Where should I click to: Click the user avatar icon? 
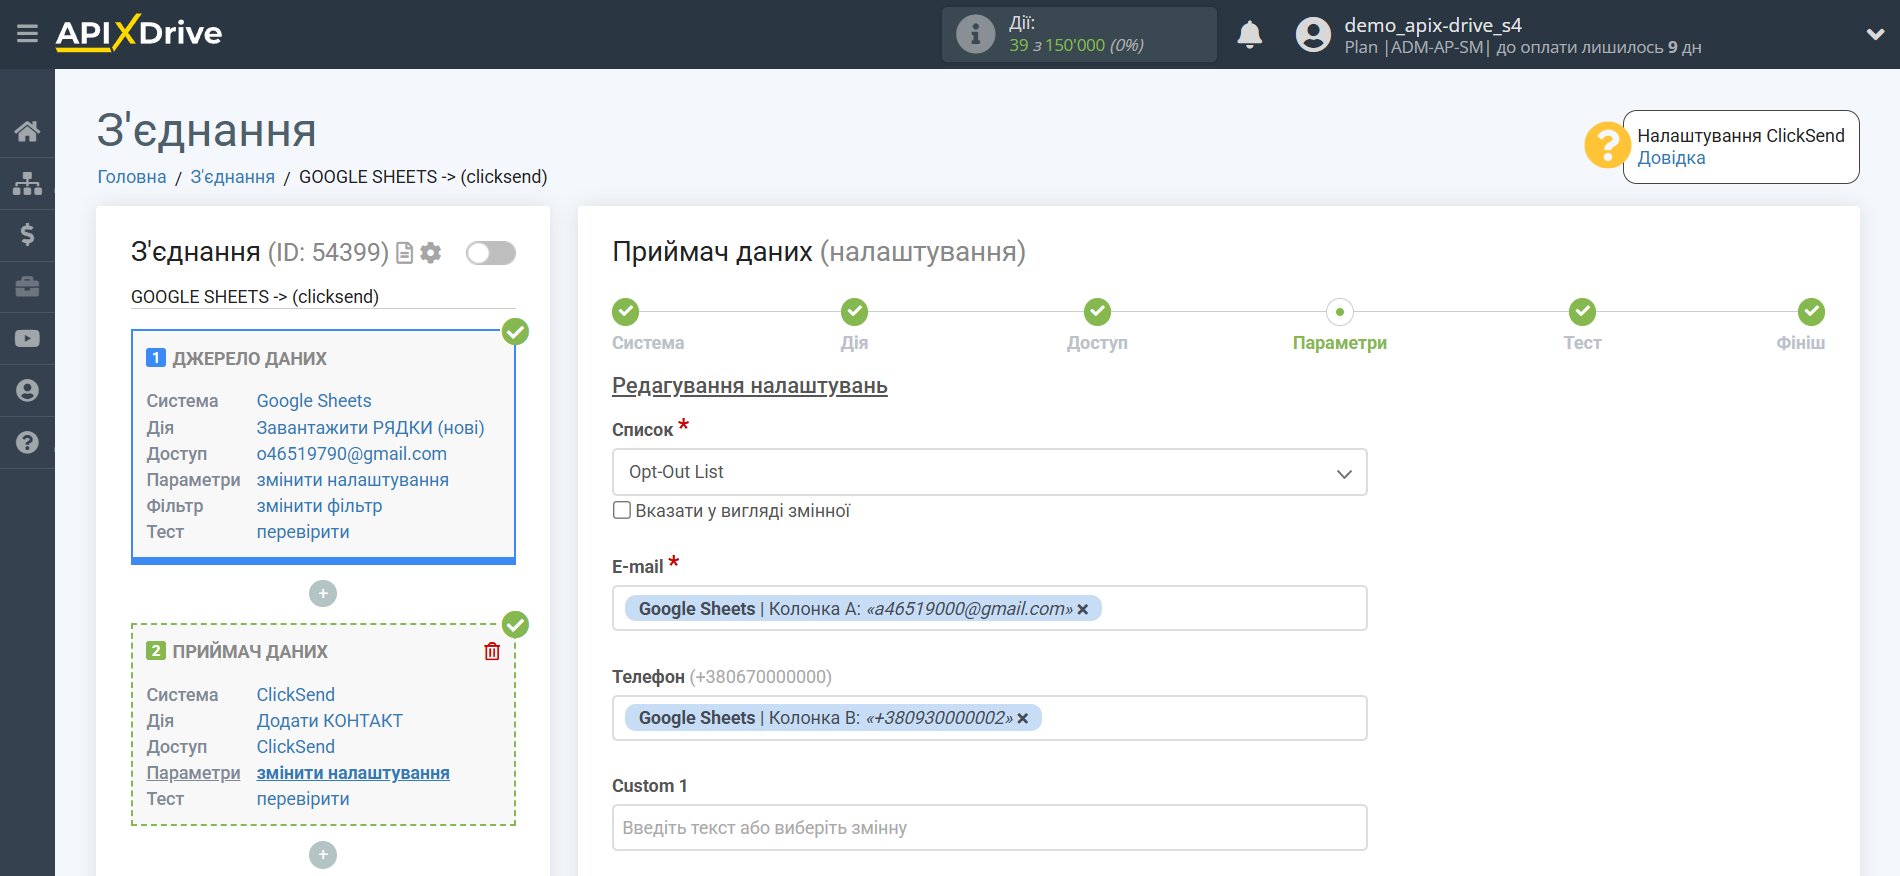[1313, 34]
